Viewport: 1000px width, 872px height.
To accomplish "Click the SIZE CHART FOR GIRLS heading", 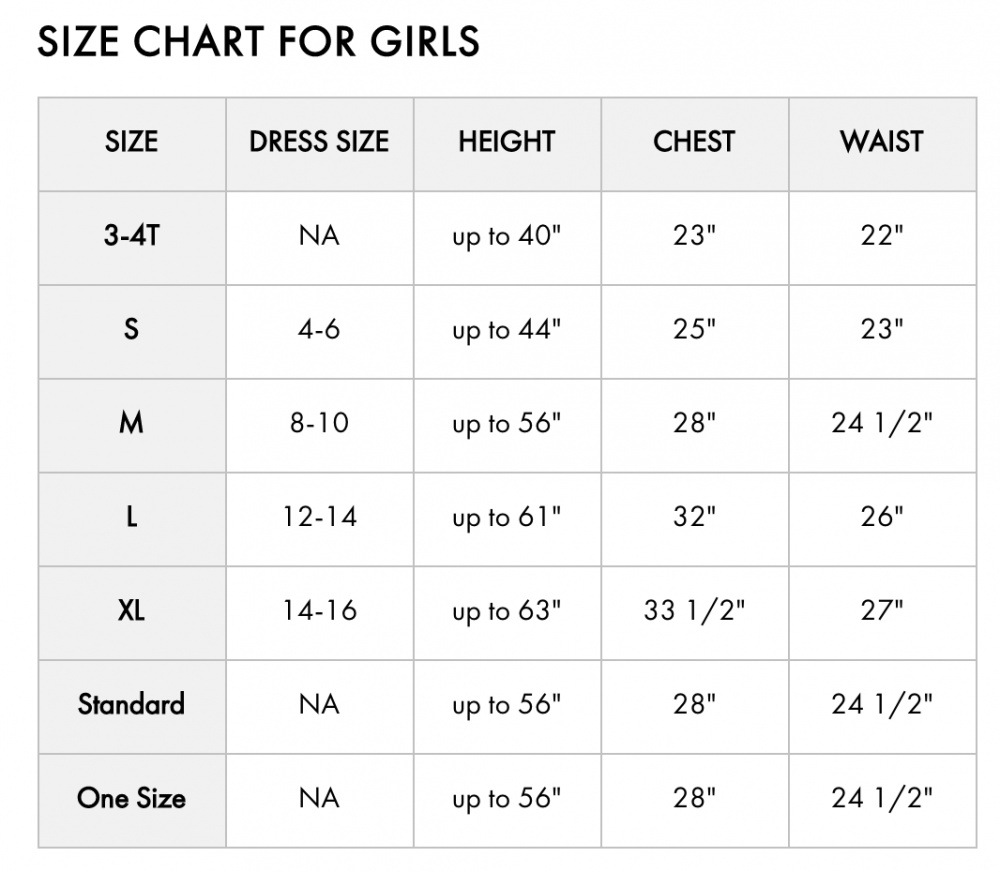I will coord(258,41).
